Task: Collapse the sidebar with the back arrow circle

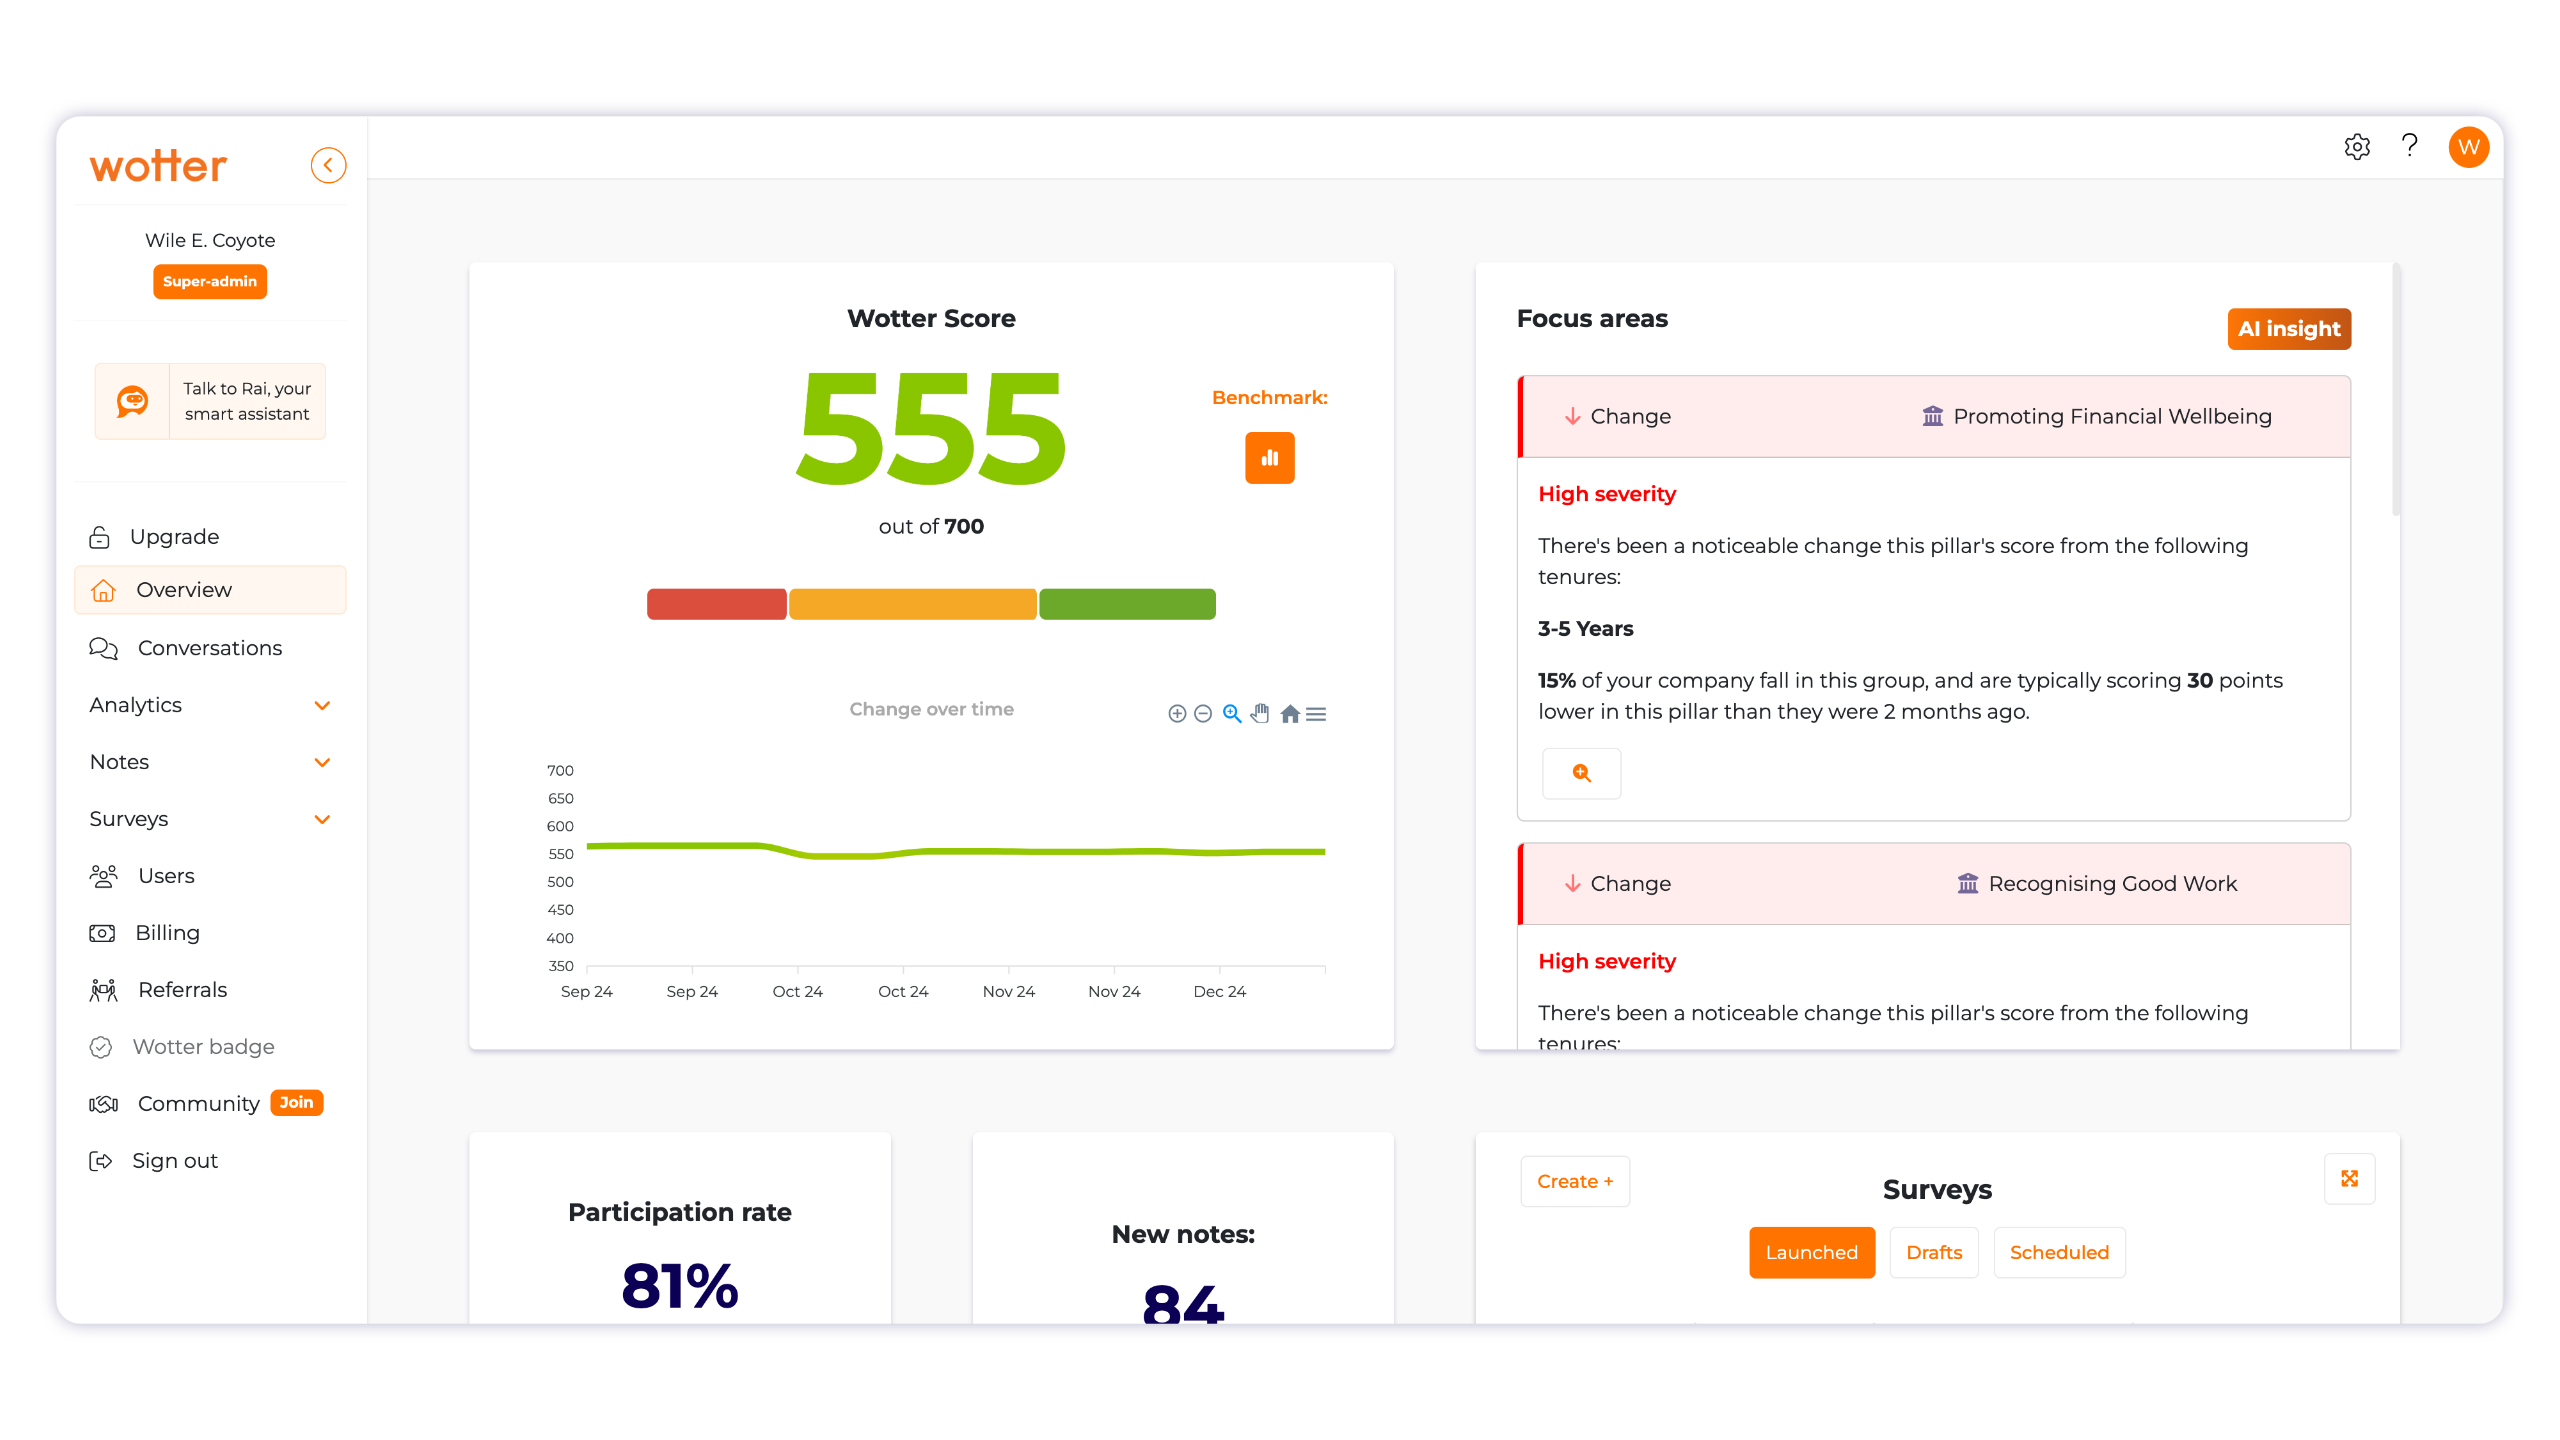Action: (328, 165)
